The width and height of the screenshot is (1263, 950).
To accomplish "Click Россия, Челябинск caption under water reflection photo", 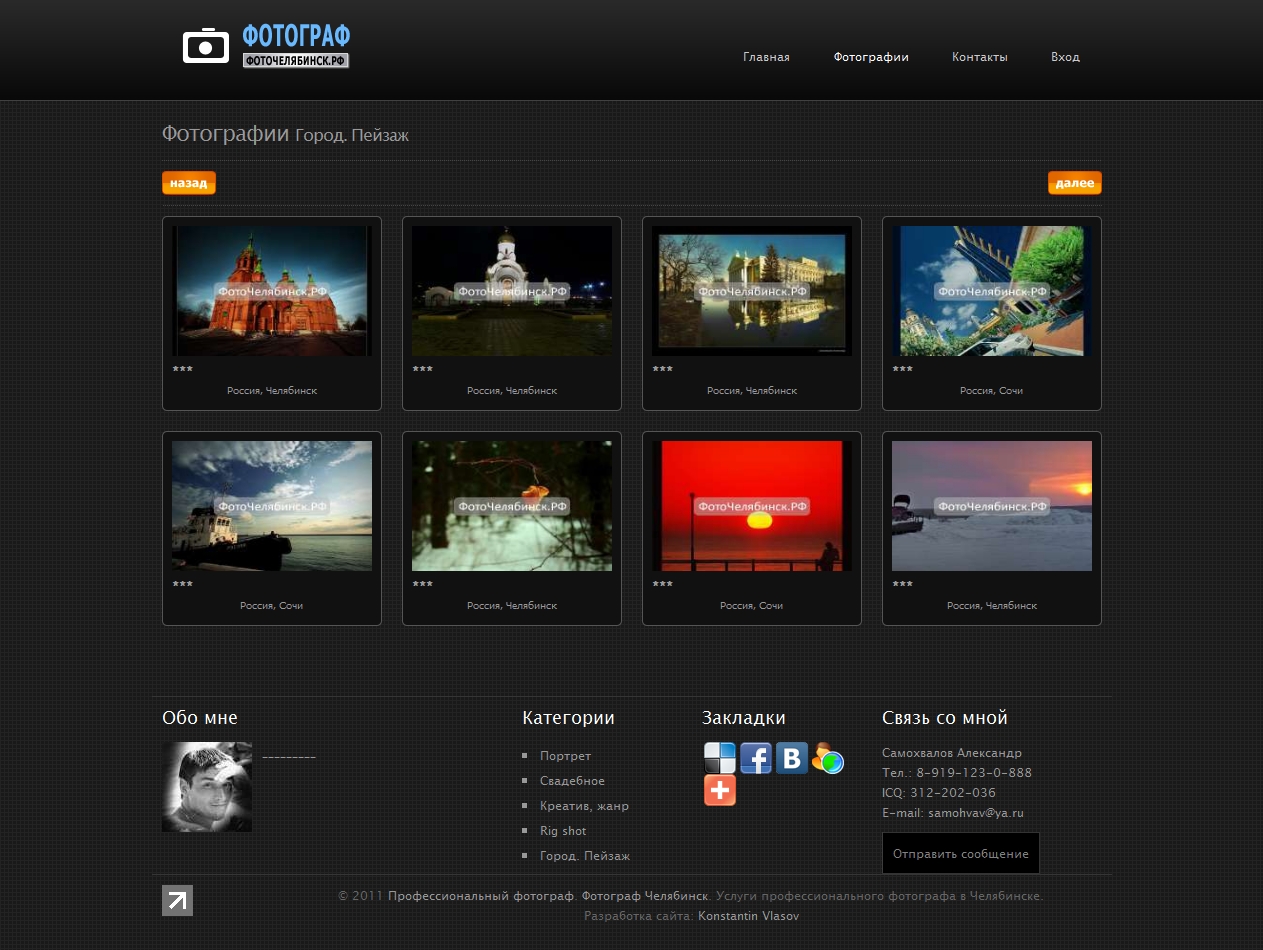I will click(752, 391).
